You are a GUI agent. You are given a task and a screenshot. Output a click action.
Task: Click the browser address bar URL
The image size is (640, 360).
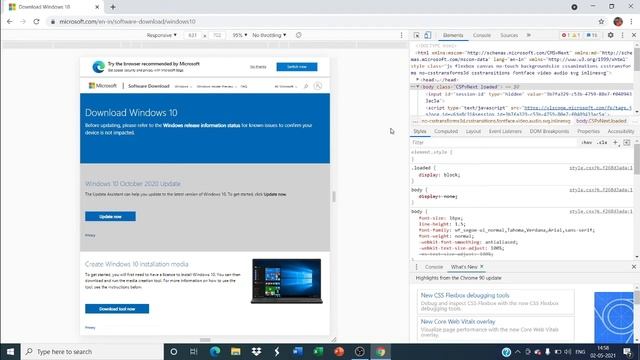127,22
